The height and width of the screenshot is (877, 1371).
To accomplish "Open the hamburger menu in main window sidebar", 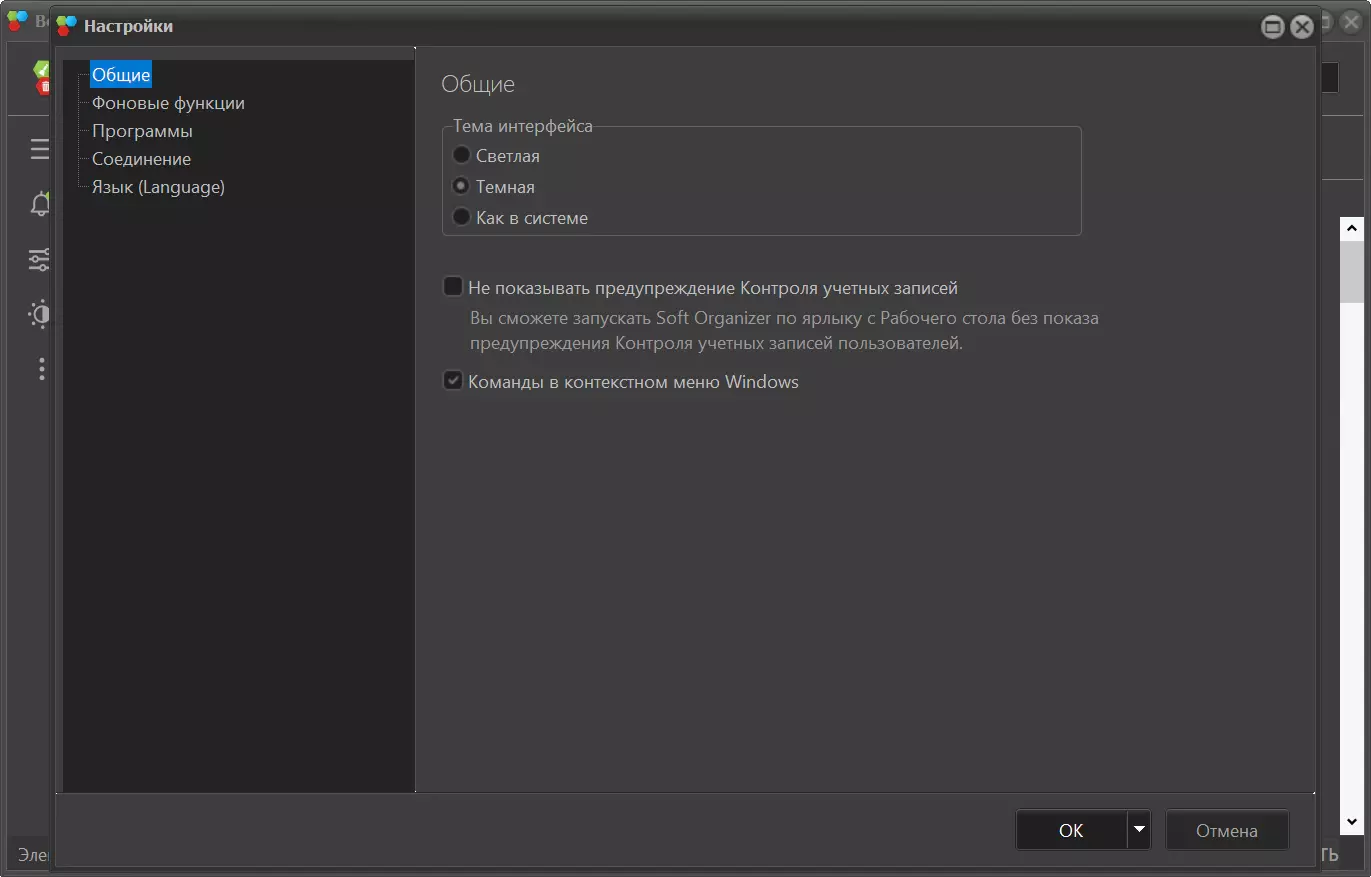I will coord(40,150).
